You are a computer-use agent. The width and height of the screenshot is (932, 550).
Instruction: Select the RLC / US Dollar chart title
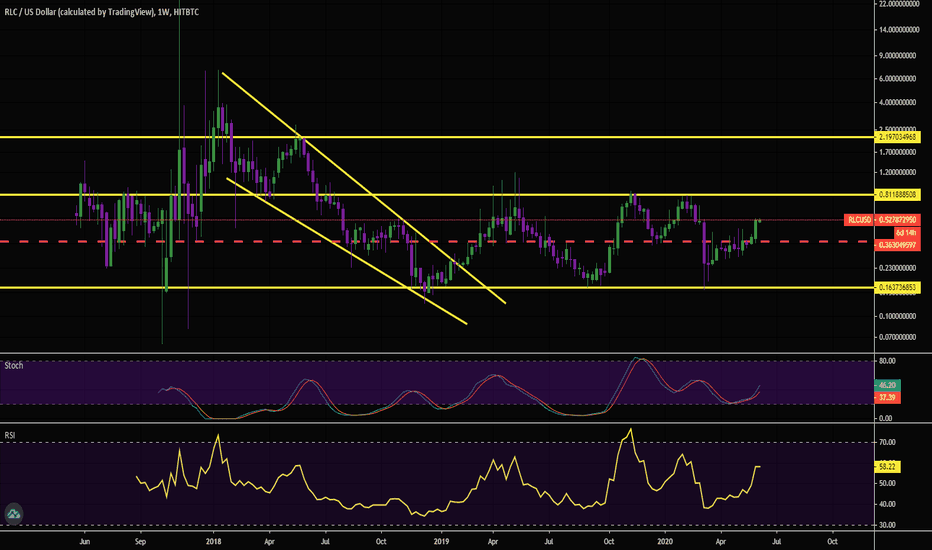coord(102,12)
